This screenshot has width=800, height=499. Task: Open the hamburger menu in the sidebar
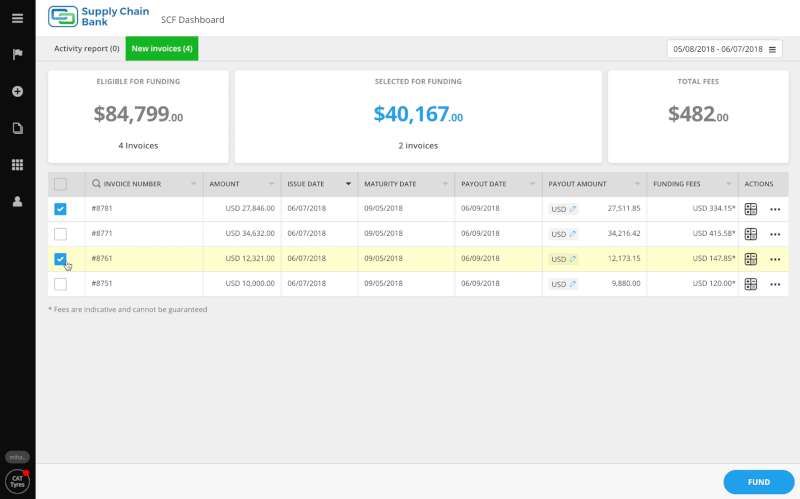click(x=17, y=18)
